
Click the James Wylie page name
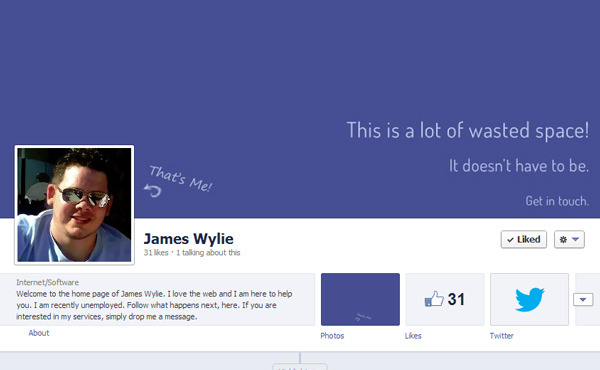tap(188, 239)
